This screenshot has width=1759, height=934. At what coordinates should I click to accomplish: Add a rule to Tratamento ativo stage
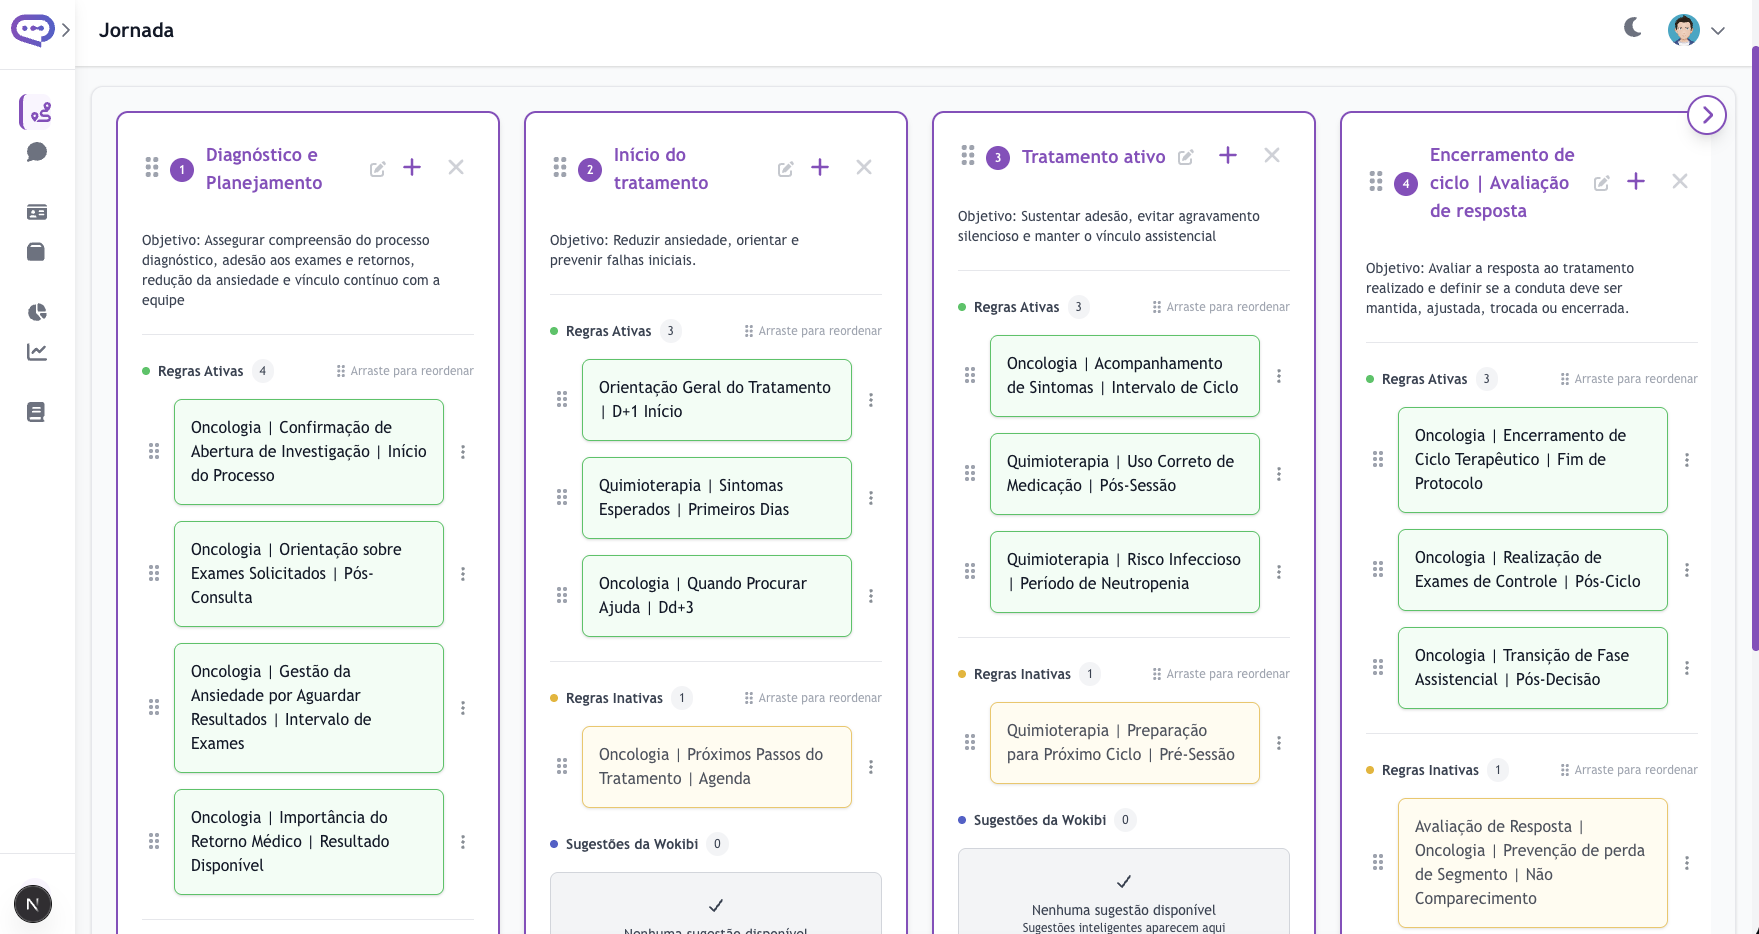pos(1228,155)
